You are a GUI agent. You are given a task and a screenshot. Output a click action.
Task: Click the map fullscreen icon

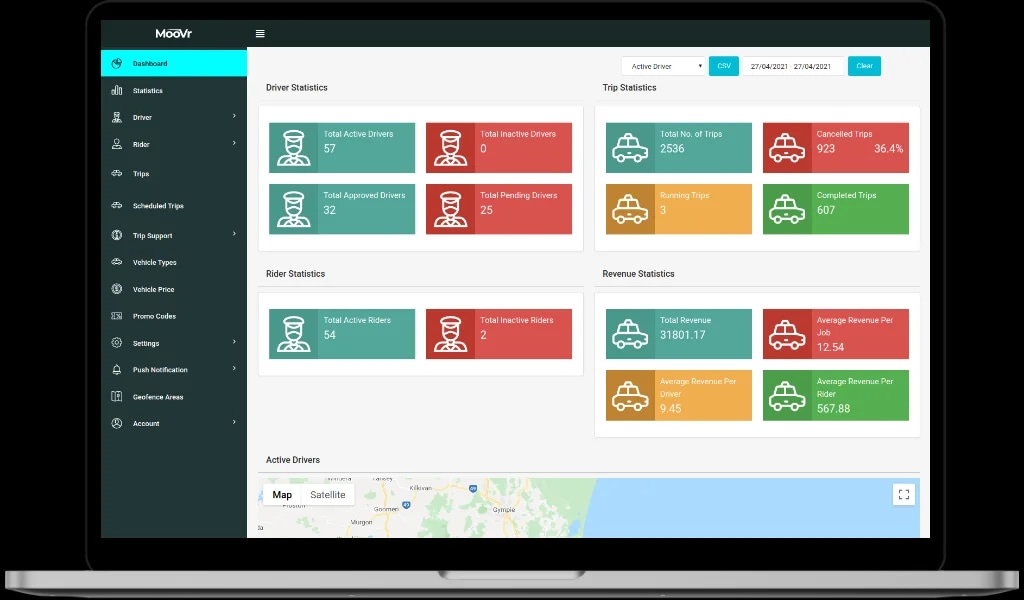coord(904,494)
